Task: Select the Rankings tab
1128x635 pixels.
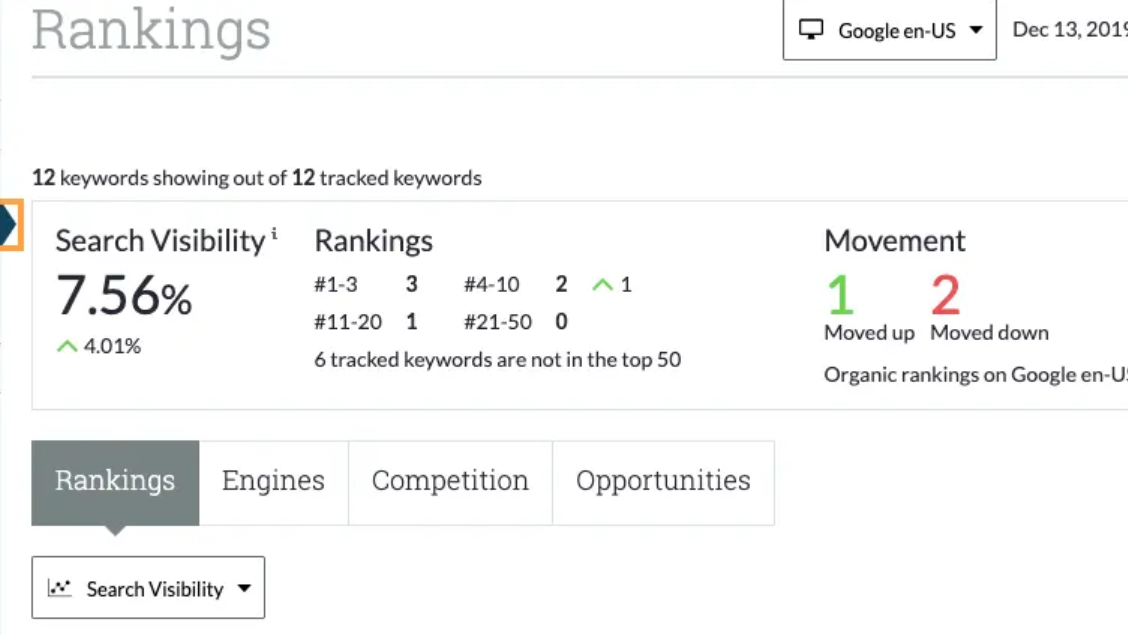Action: (115, 482)
